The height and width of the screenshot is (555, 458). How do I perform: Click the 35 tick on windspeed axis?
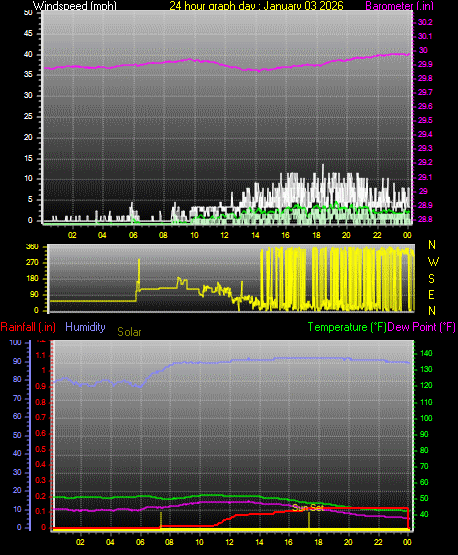click(x=28, y=75)
